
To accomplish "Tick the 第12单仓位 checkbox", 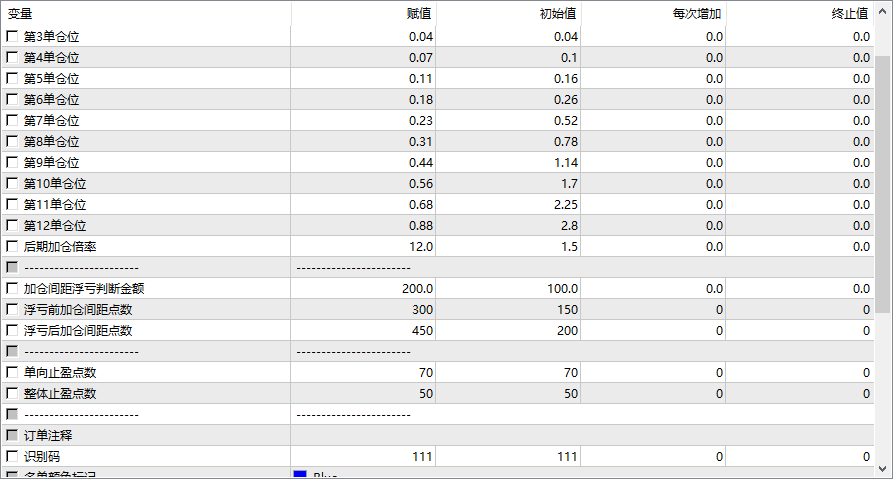I will 12,226.
